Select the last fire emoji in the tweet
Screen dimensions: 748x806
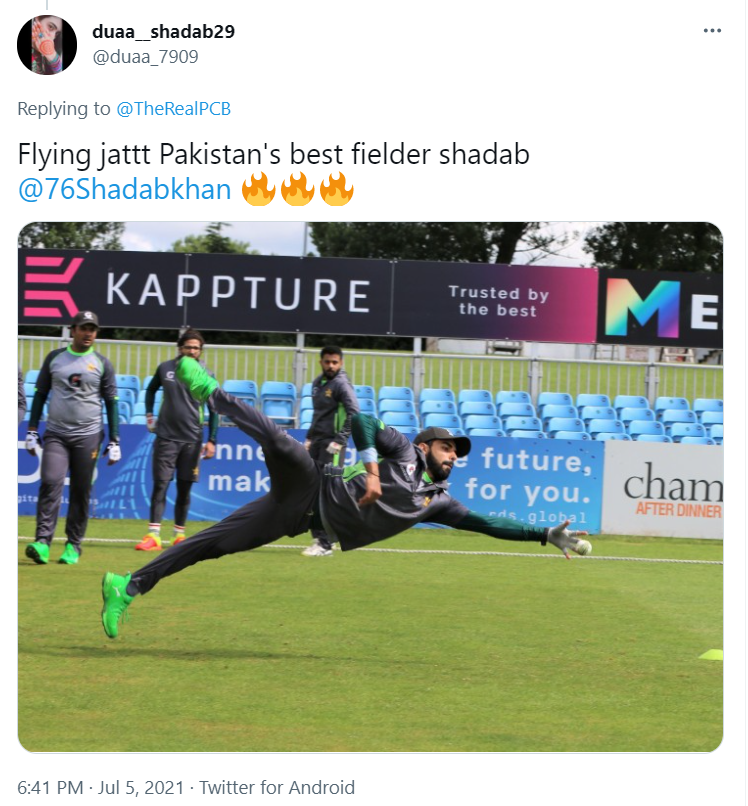pos(337,189)
